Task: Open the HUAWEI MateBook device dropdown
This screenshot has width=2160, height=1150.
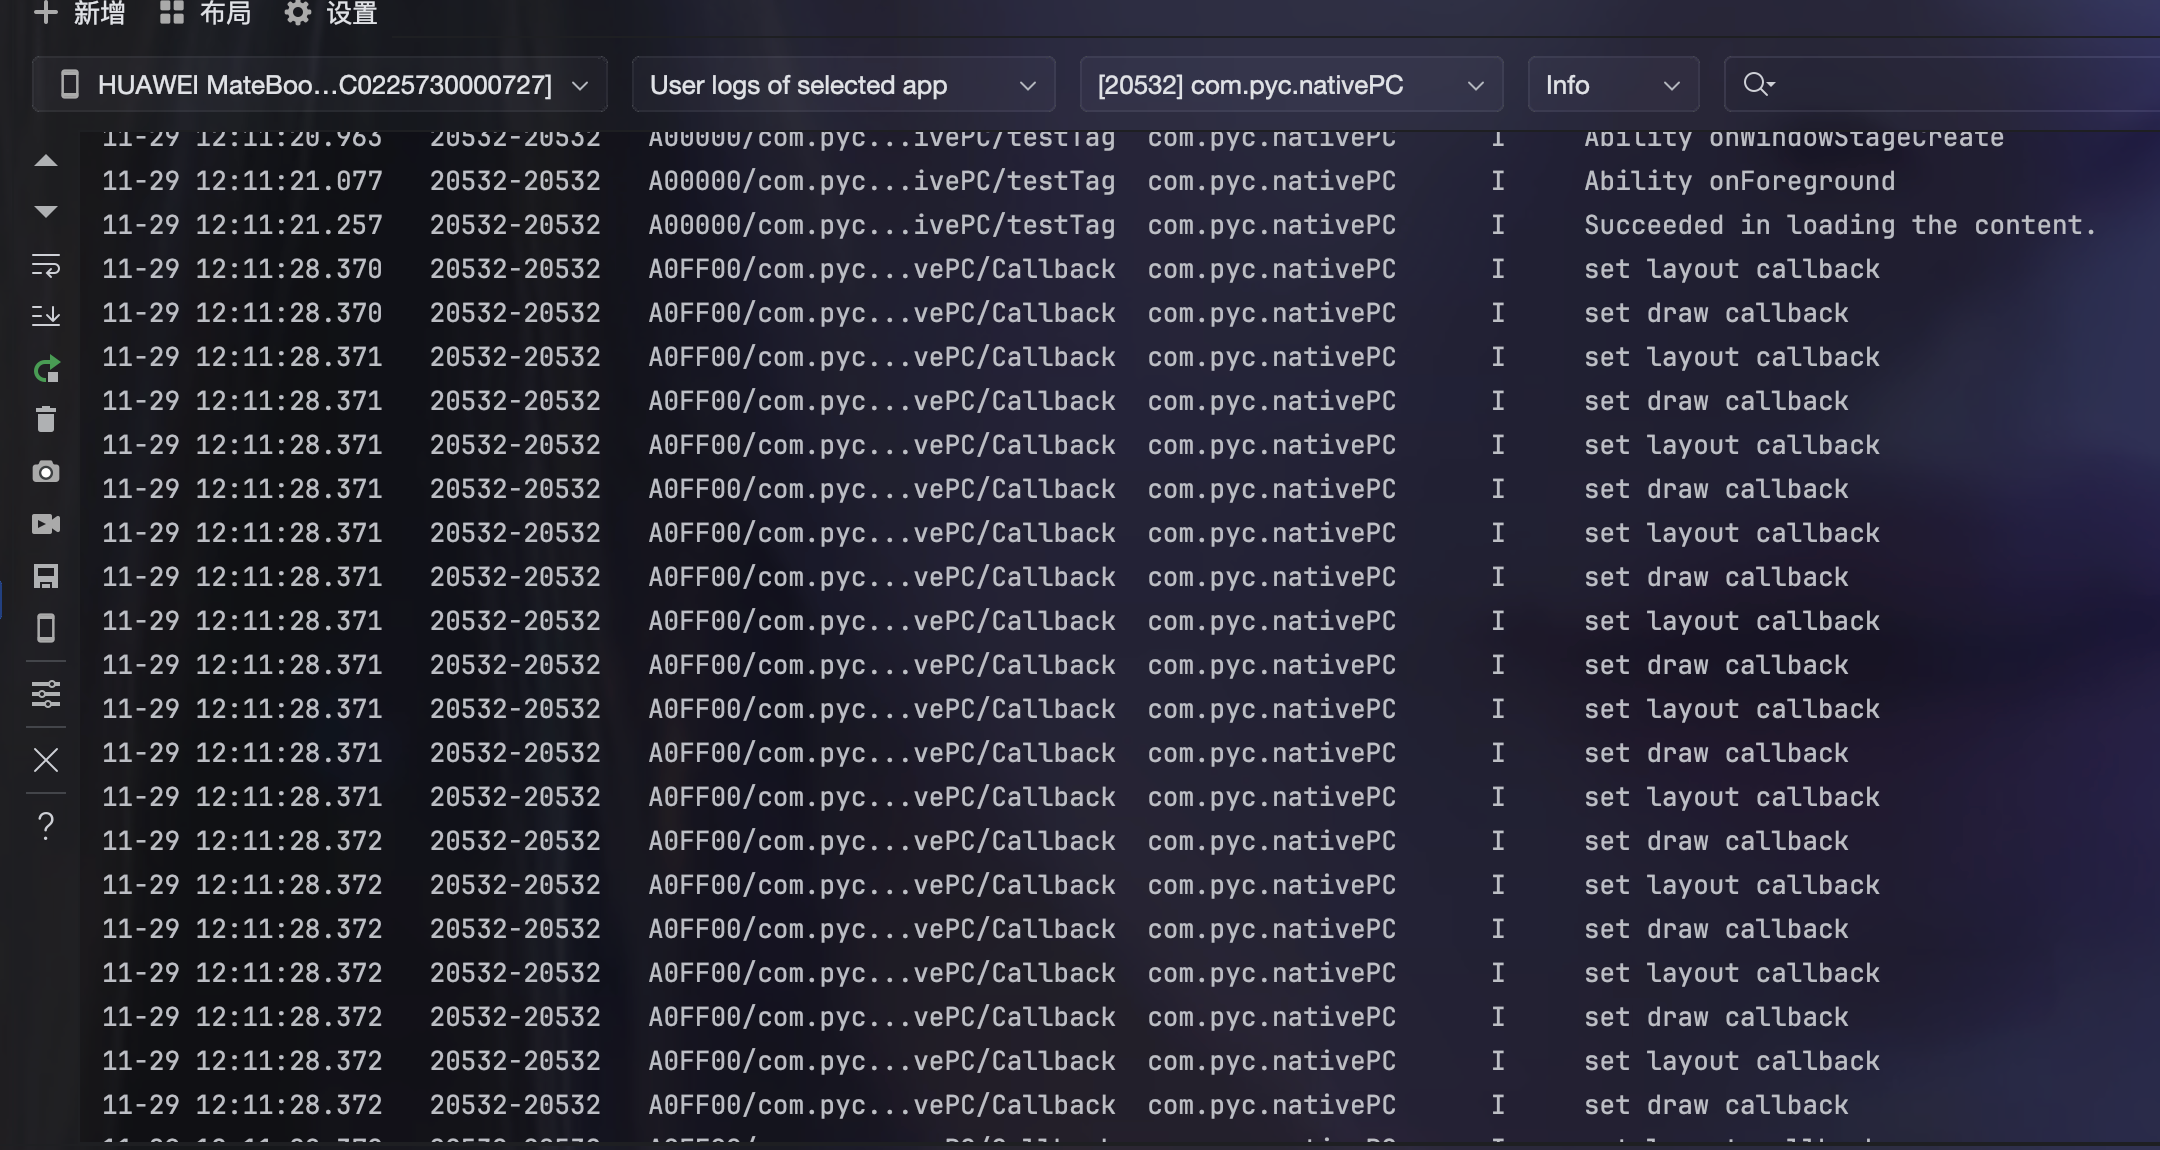Action: click(x=320, y=85)
